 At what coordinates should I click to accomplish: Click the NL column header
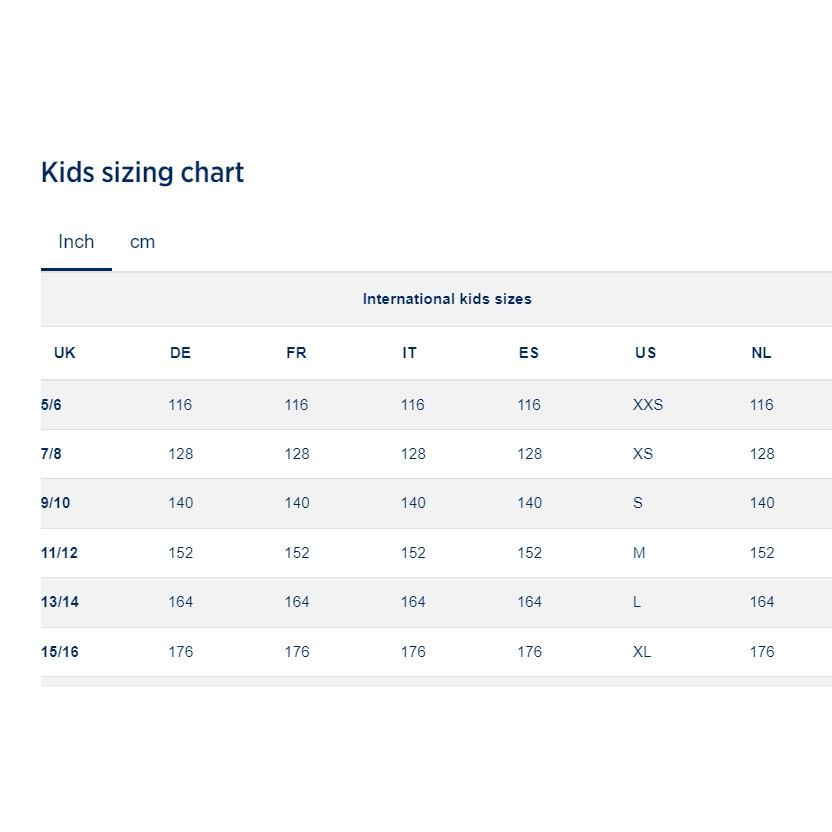(761, 353)
